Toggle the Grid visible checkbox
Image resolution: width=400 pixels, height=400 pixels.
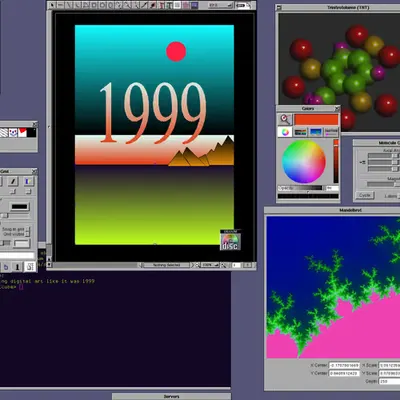(28, 234)
